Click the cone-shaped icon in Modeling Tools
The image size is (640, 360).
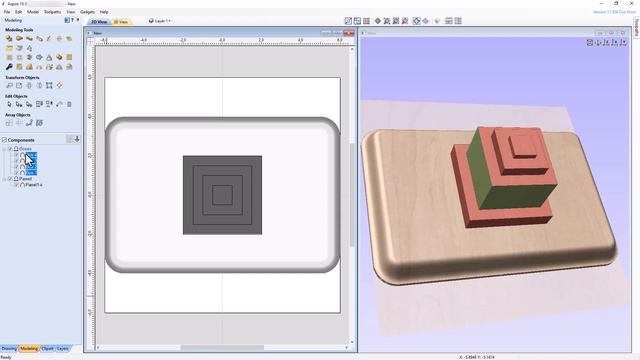[49, 58]
